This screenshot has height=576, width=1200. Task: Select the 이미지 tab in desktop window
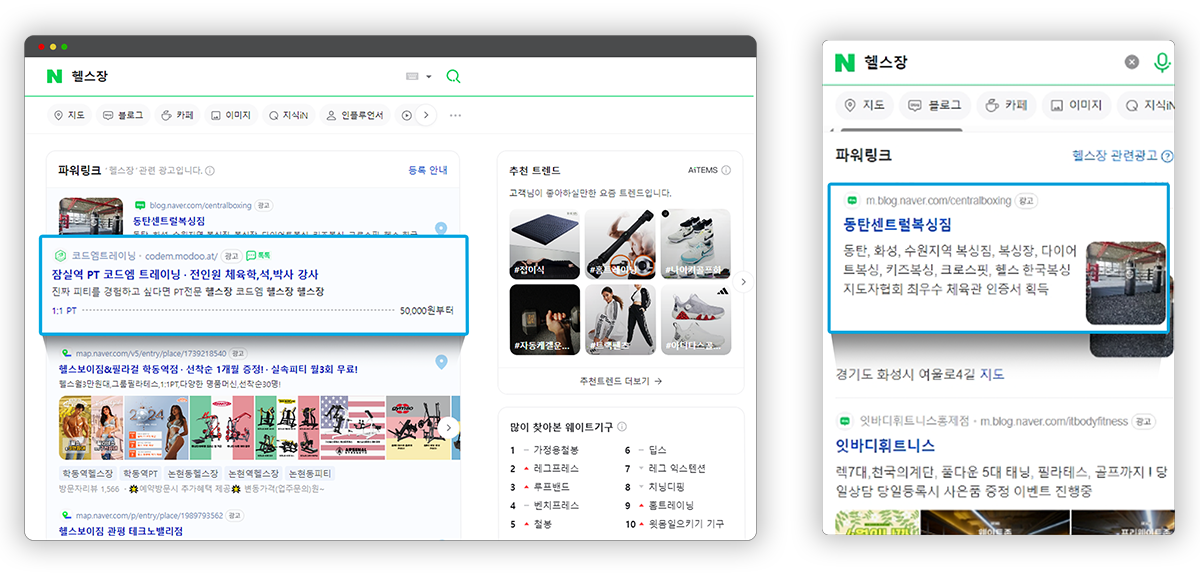pos(230,115)
